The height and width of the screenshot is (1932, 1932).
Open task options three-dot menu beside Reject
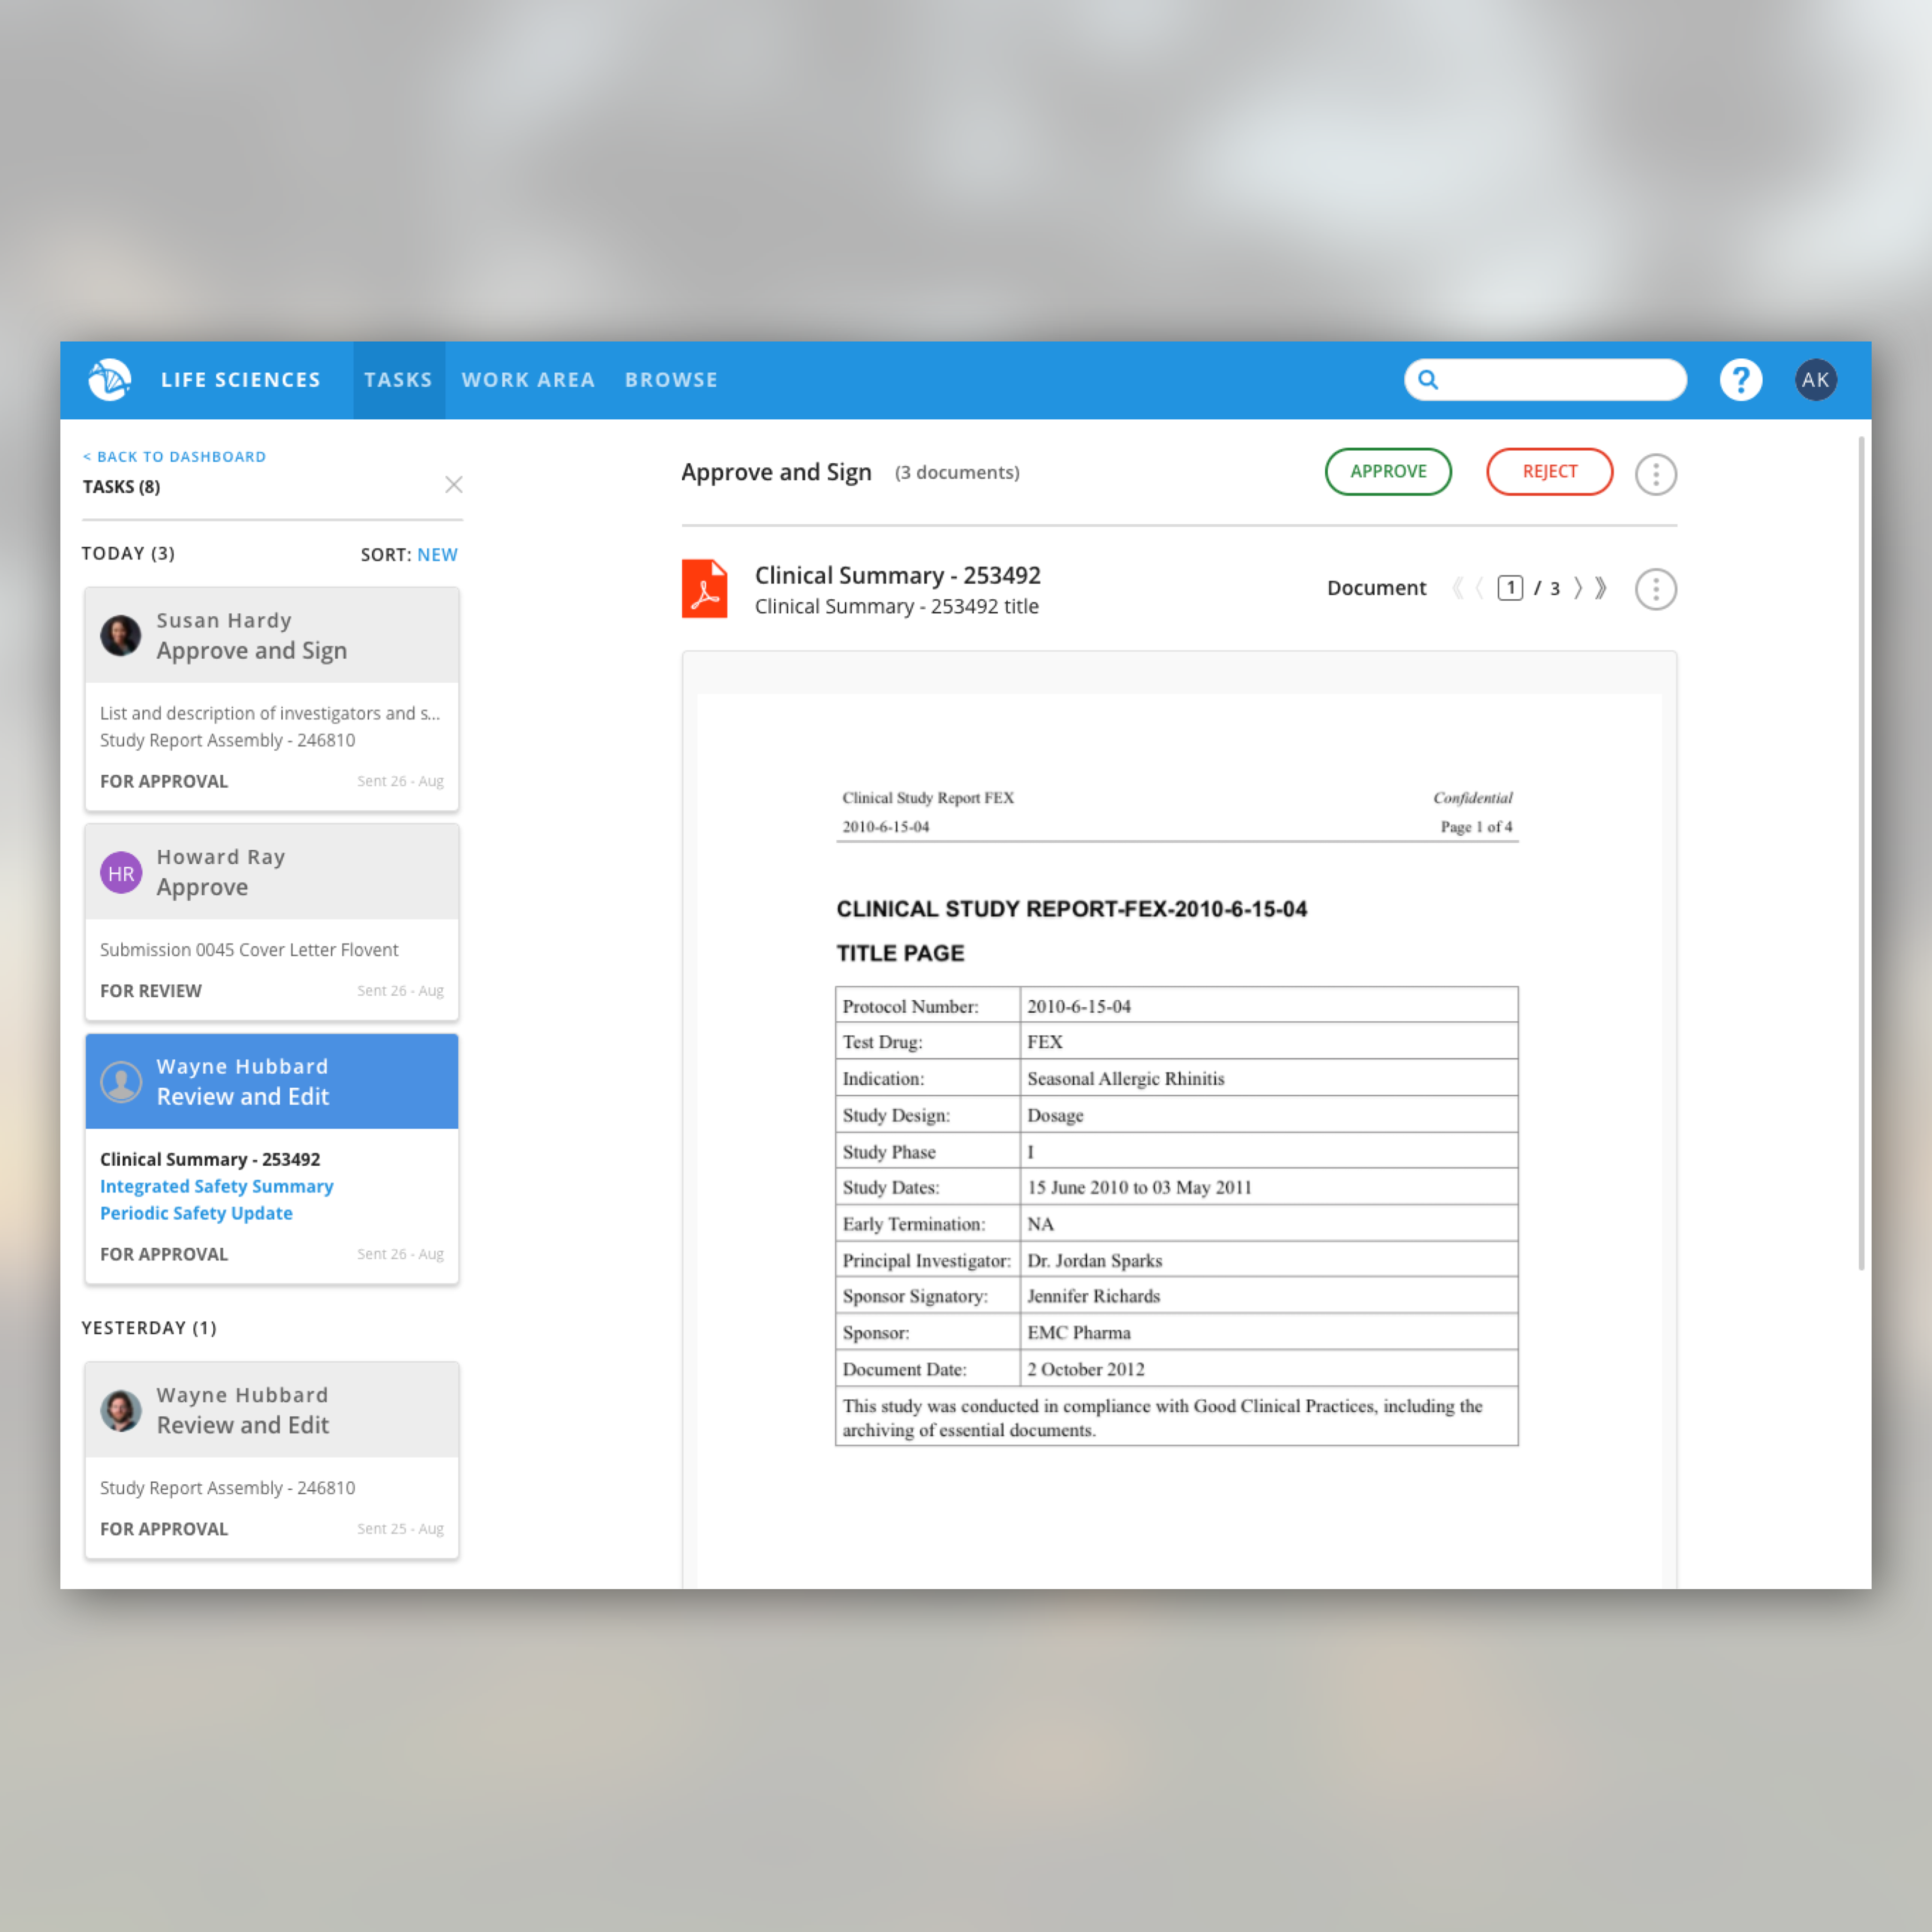[x=1655, y=474]
